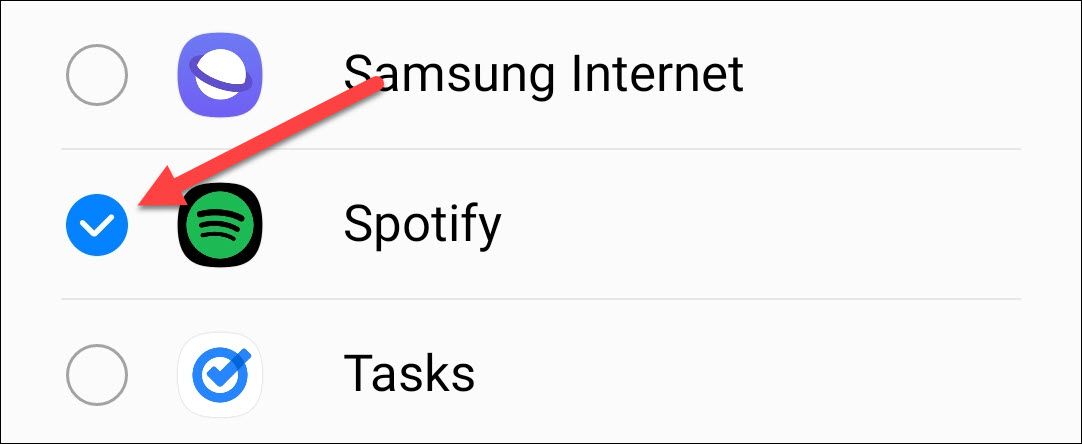Click the Spotify text label

[x=422, y=226]
